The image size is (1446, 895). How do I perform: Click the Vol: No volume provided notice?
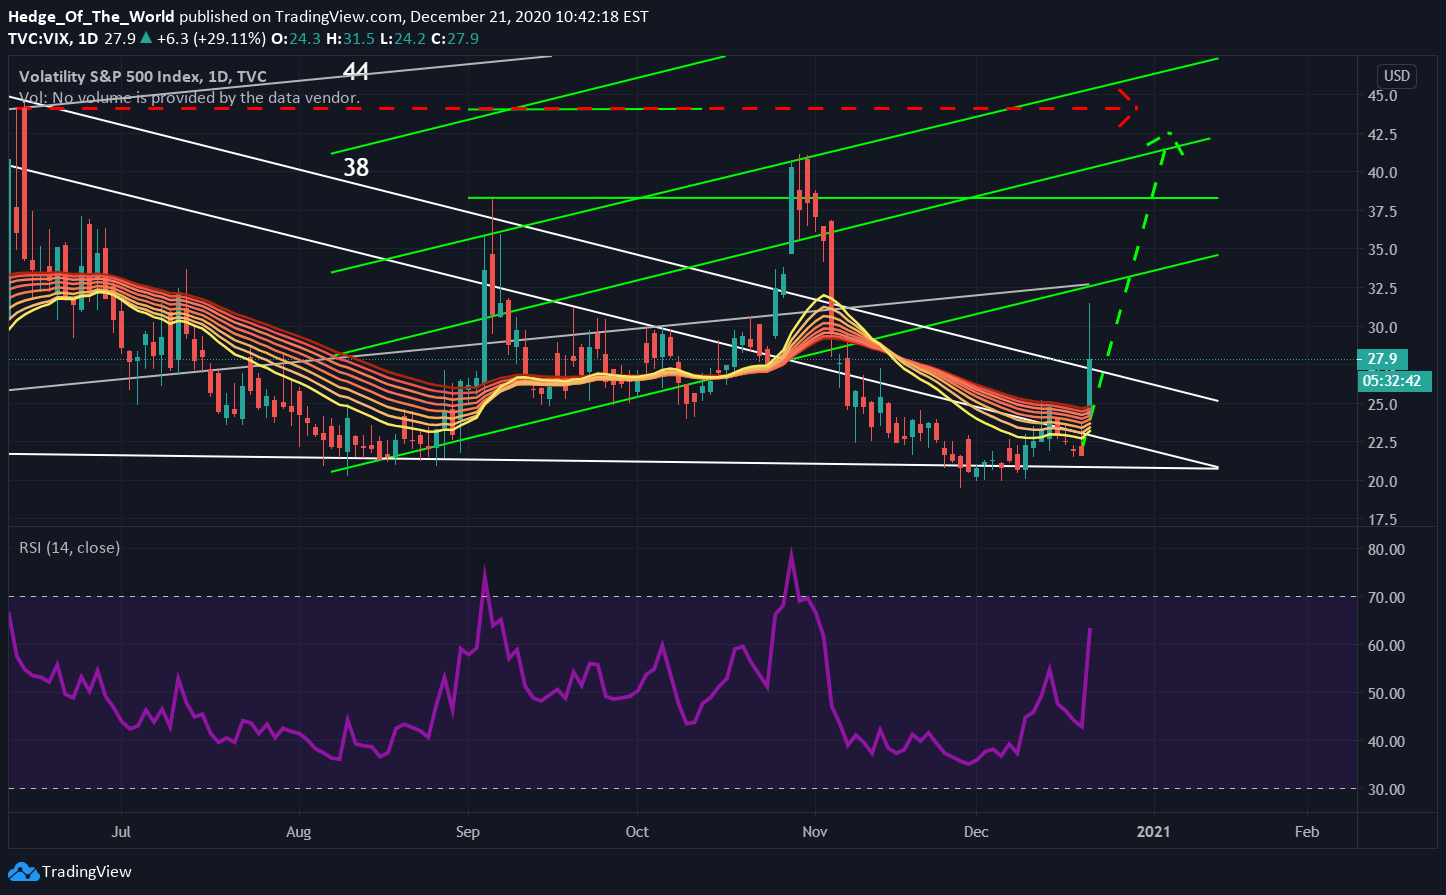pos(190,98)
